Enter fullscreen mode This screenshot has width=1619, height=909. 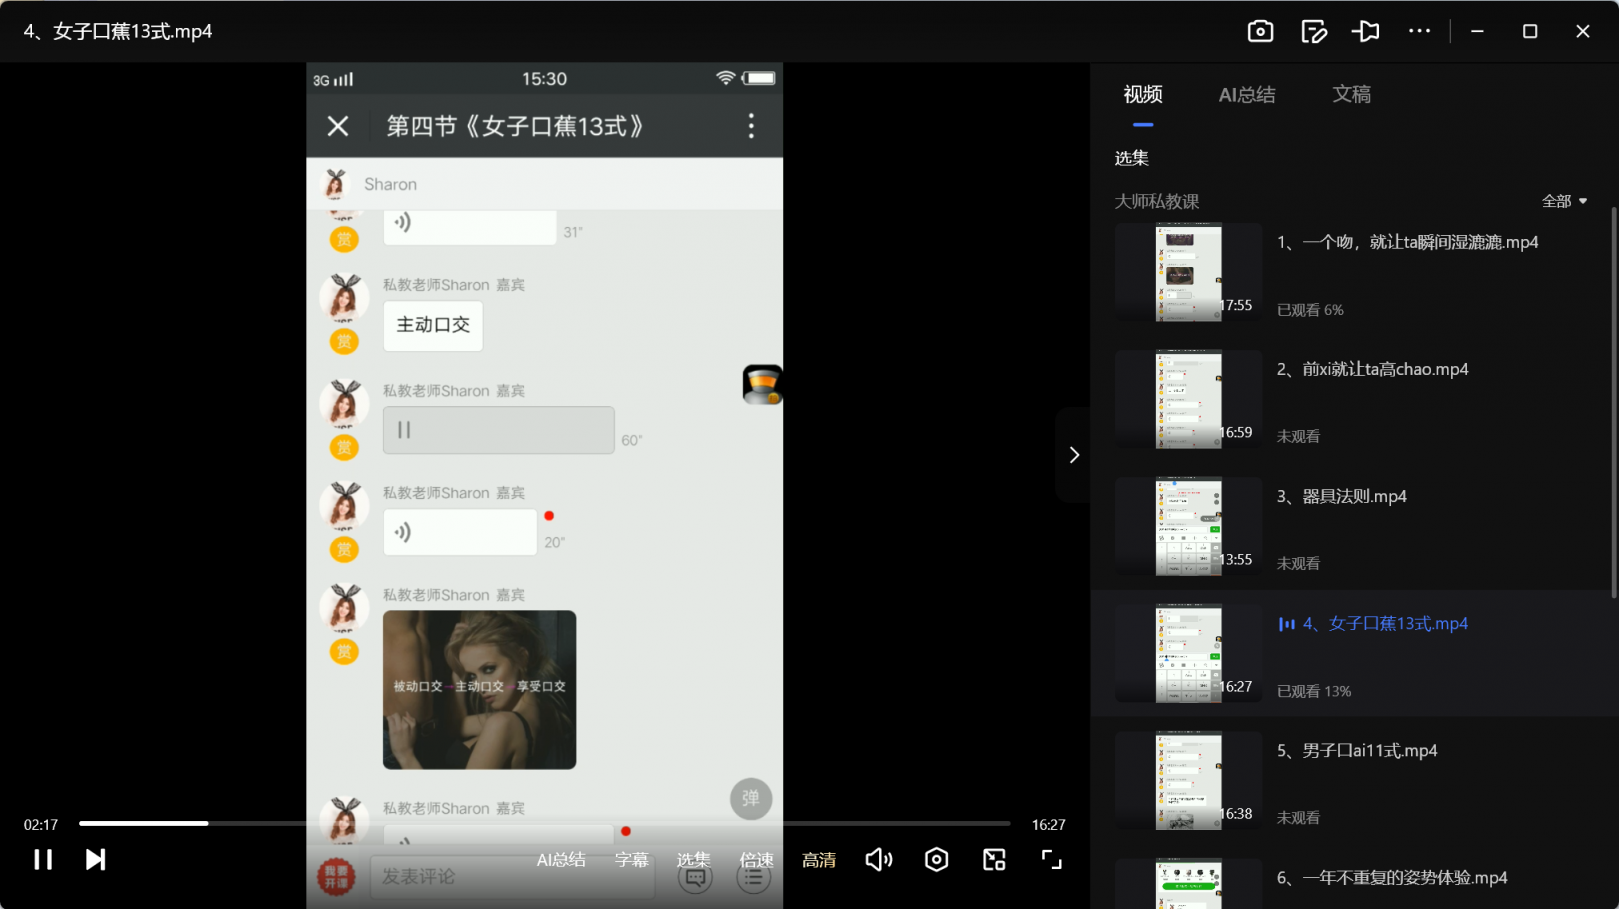(1051, 860)
